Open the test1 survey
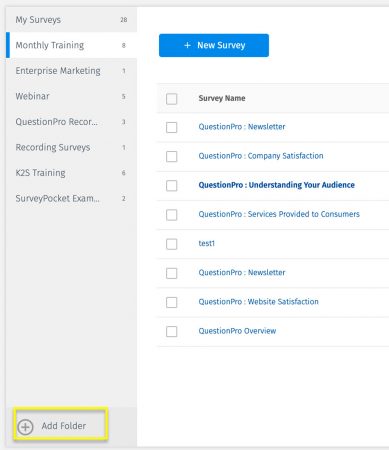Viewport: 389px width, 450px height. (207, 243)
